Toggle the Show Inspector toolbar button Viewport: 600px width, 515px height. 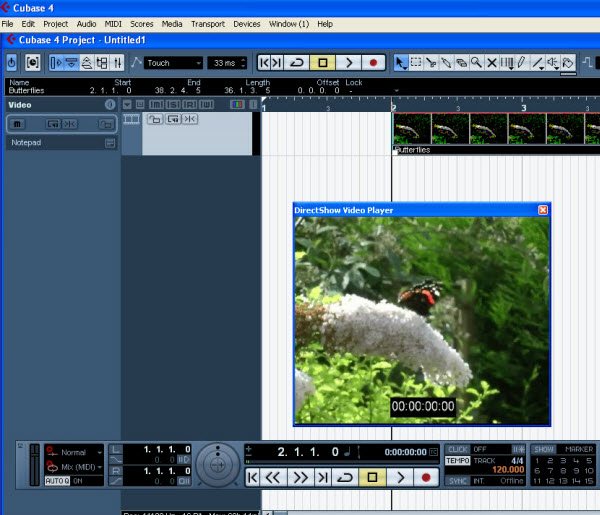pos(56,62)
